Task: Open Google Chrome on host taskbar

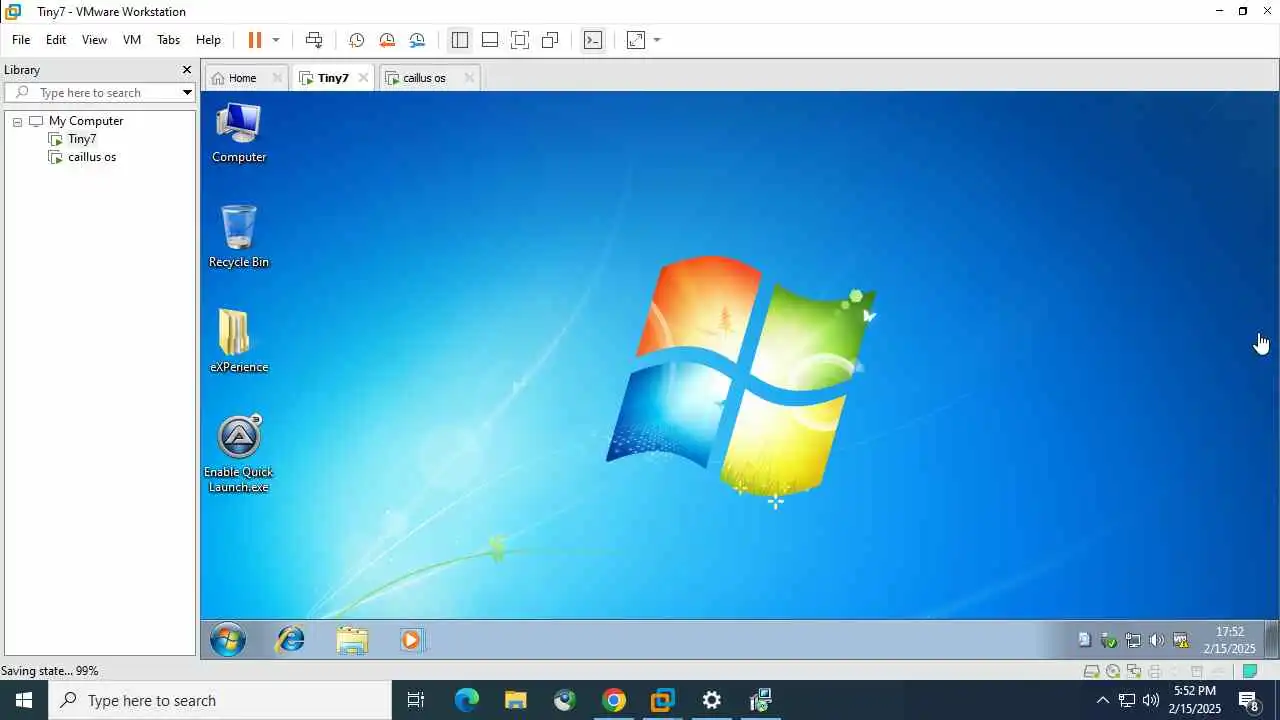Action: tap(614, 700)
